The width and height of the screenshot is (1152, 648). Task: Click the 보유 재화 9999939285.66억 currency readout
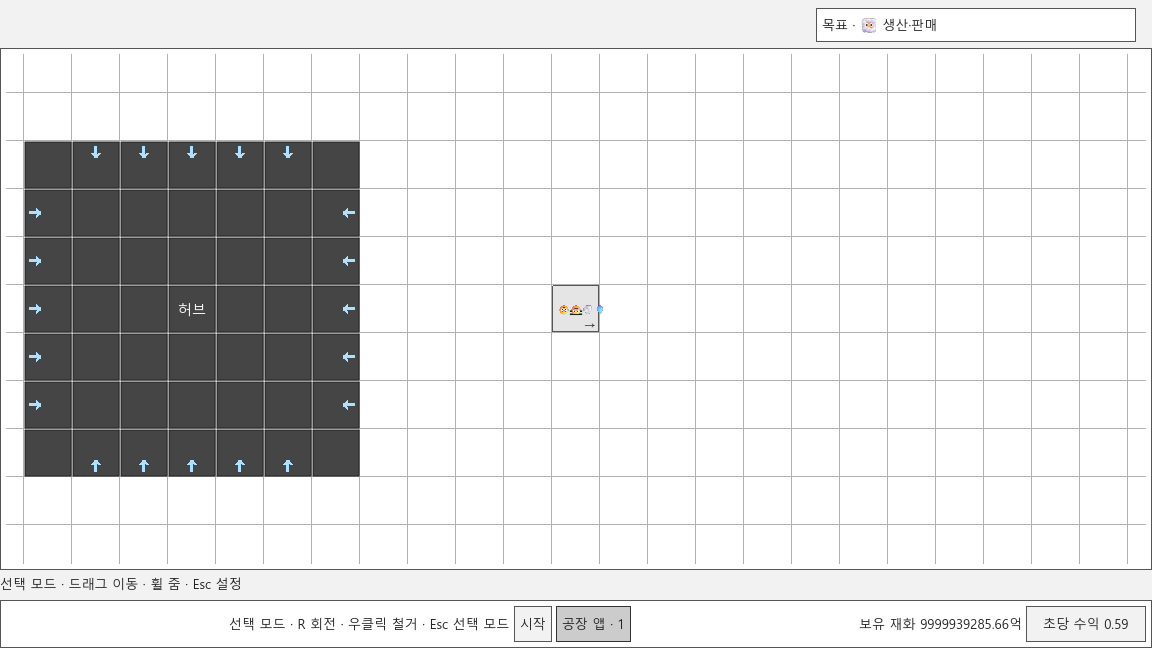(940, 624)
